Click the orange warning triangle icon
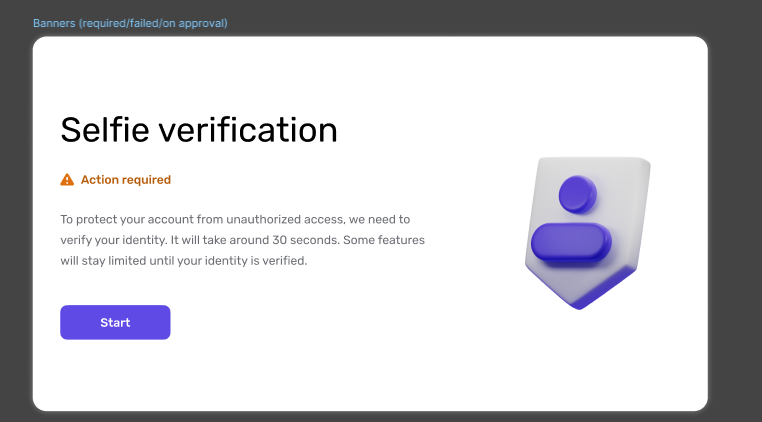This screenshot has height=422, width=762. [x=67, y=180]
